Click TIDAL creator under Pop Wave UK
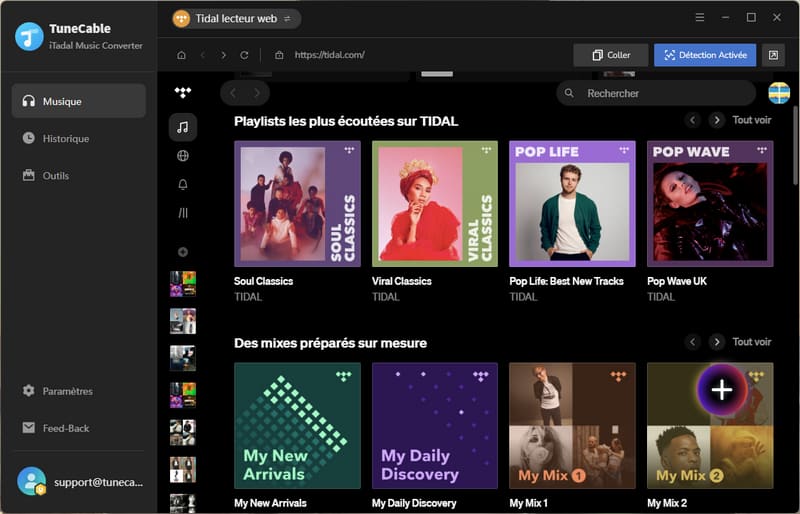 pyautogui.click(x=661, y=297)
